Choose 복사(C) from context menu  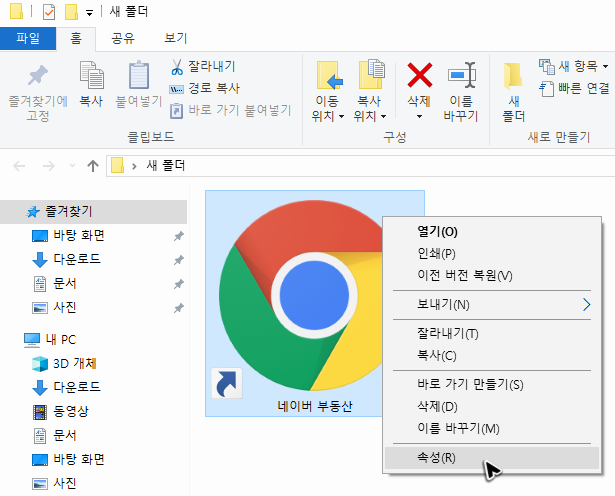point(492,356)
